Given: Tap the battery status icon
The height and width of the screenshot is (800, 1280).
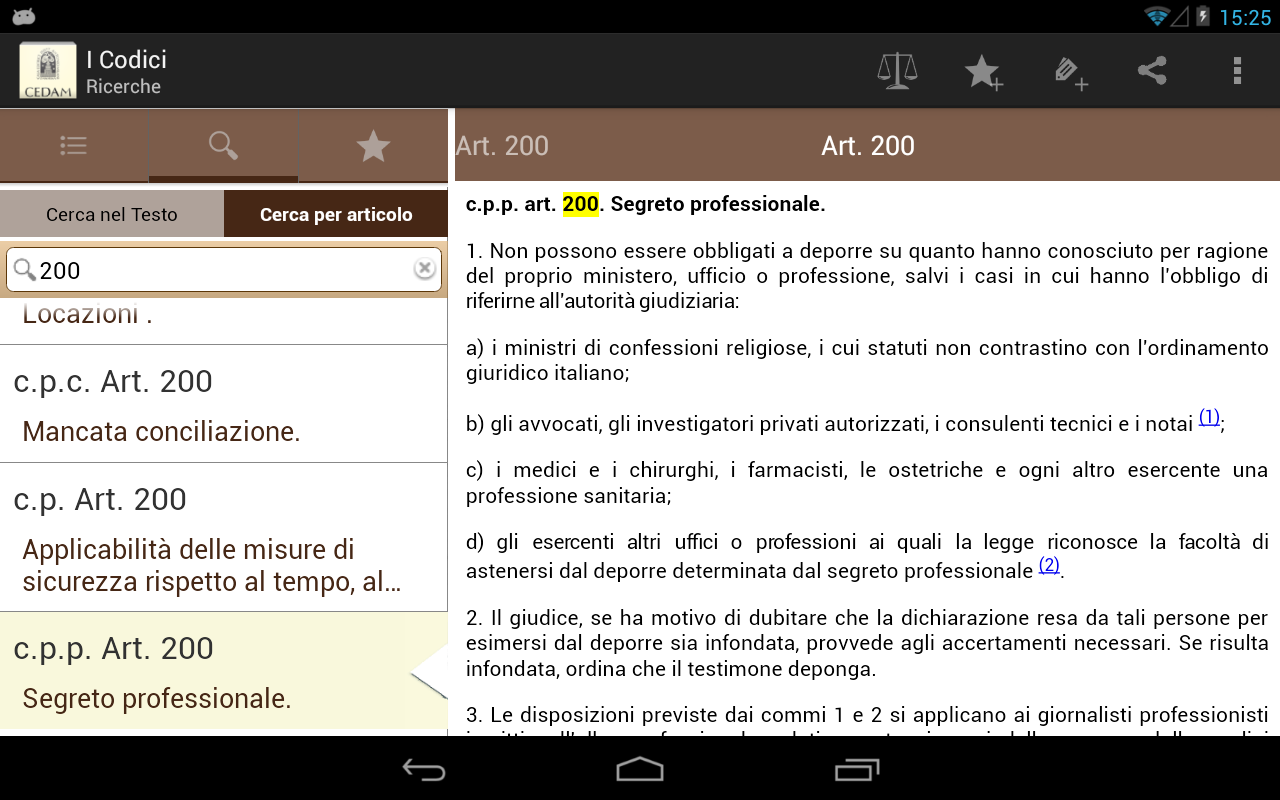Looking at the screenshot, I should click(x=1202, y=16).
